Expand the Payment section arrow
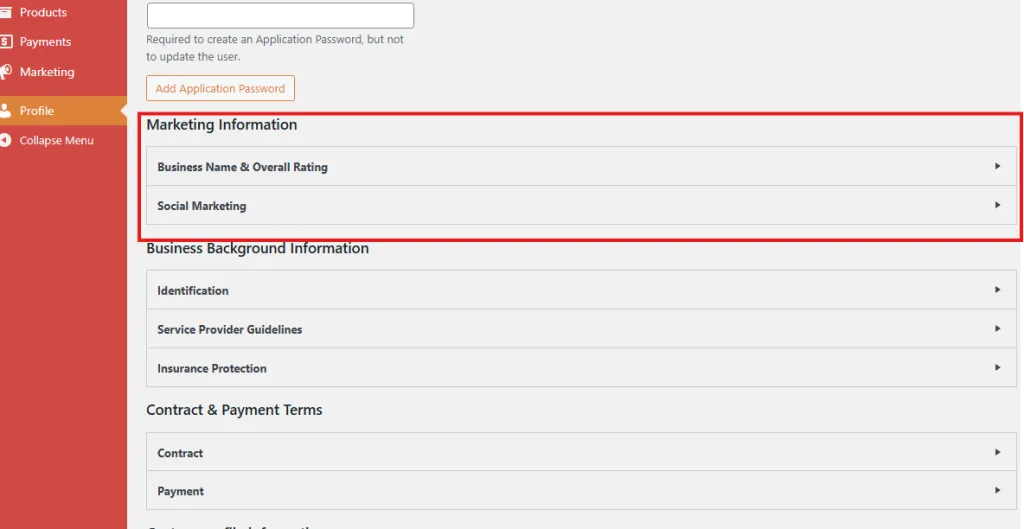Screen dimensions: 1024x529 (997, 491)
